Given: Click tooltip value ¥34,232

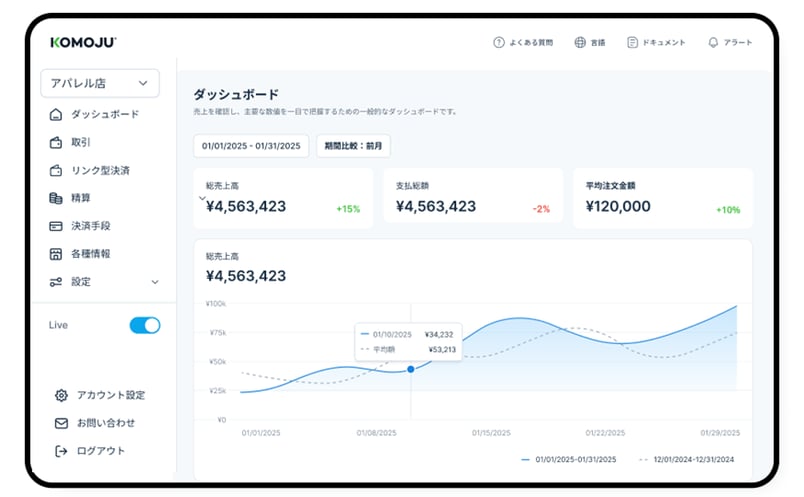Looking at the screenshot, I should (439, 334).
